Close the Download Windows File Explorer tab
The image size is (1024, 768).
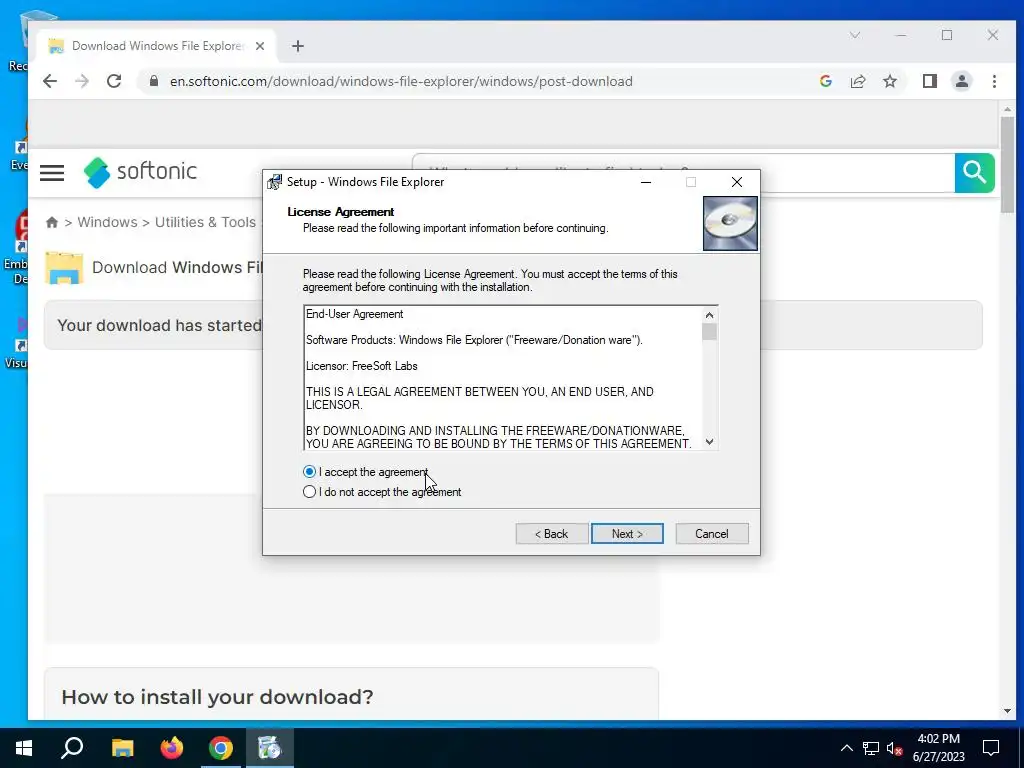(x=260, y=46)
